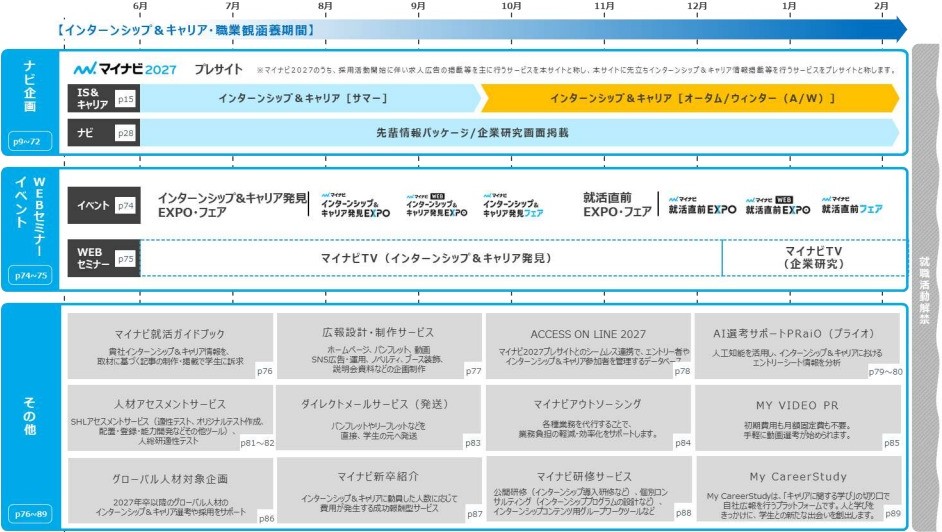Click the WEB 就活直前EXPO logo
This screenshot has width=942, height=532.
778,205
